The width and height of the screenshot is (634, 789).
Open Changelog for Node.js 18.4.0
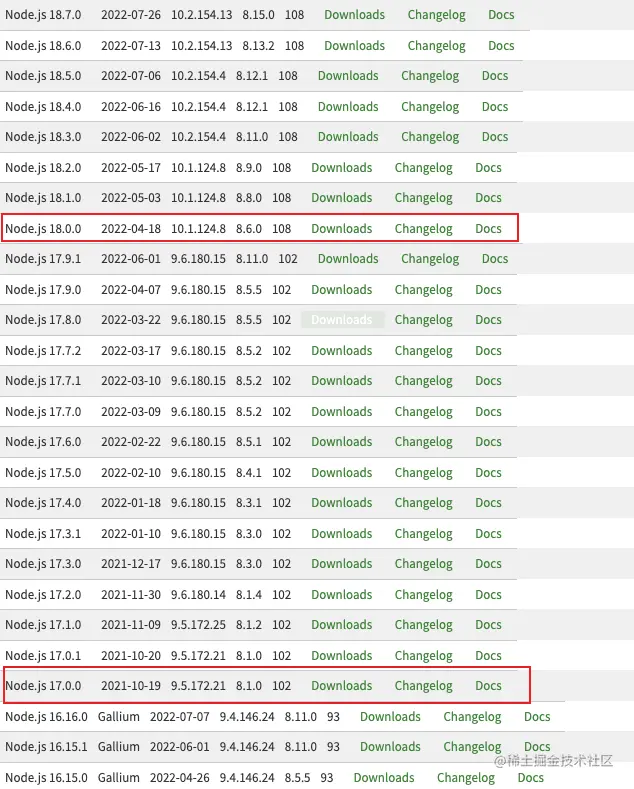pyautogui.click(x=430, y=108)
